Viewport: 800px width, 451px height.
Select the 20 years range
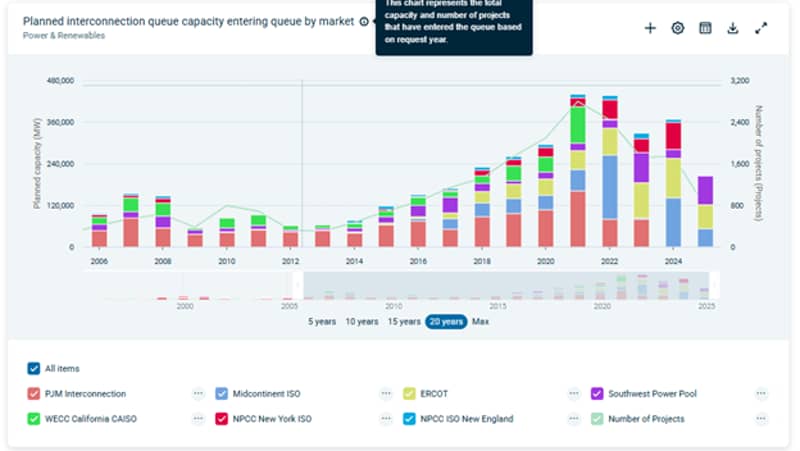click(x=446, y=321)
